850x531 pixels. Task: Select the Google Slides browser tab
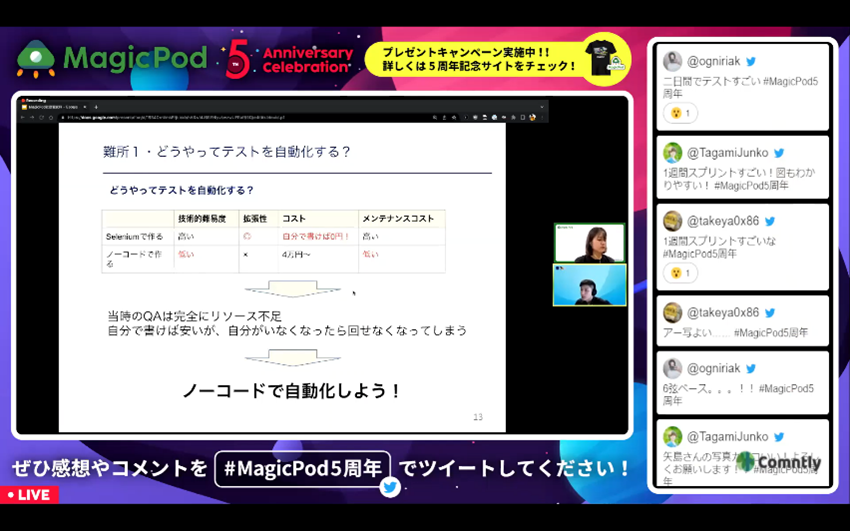[x=53, y=107]
